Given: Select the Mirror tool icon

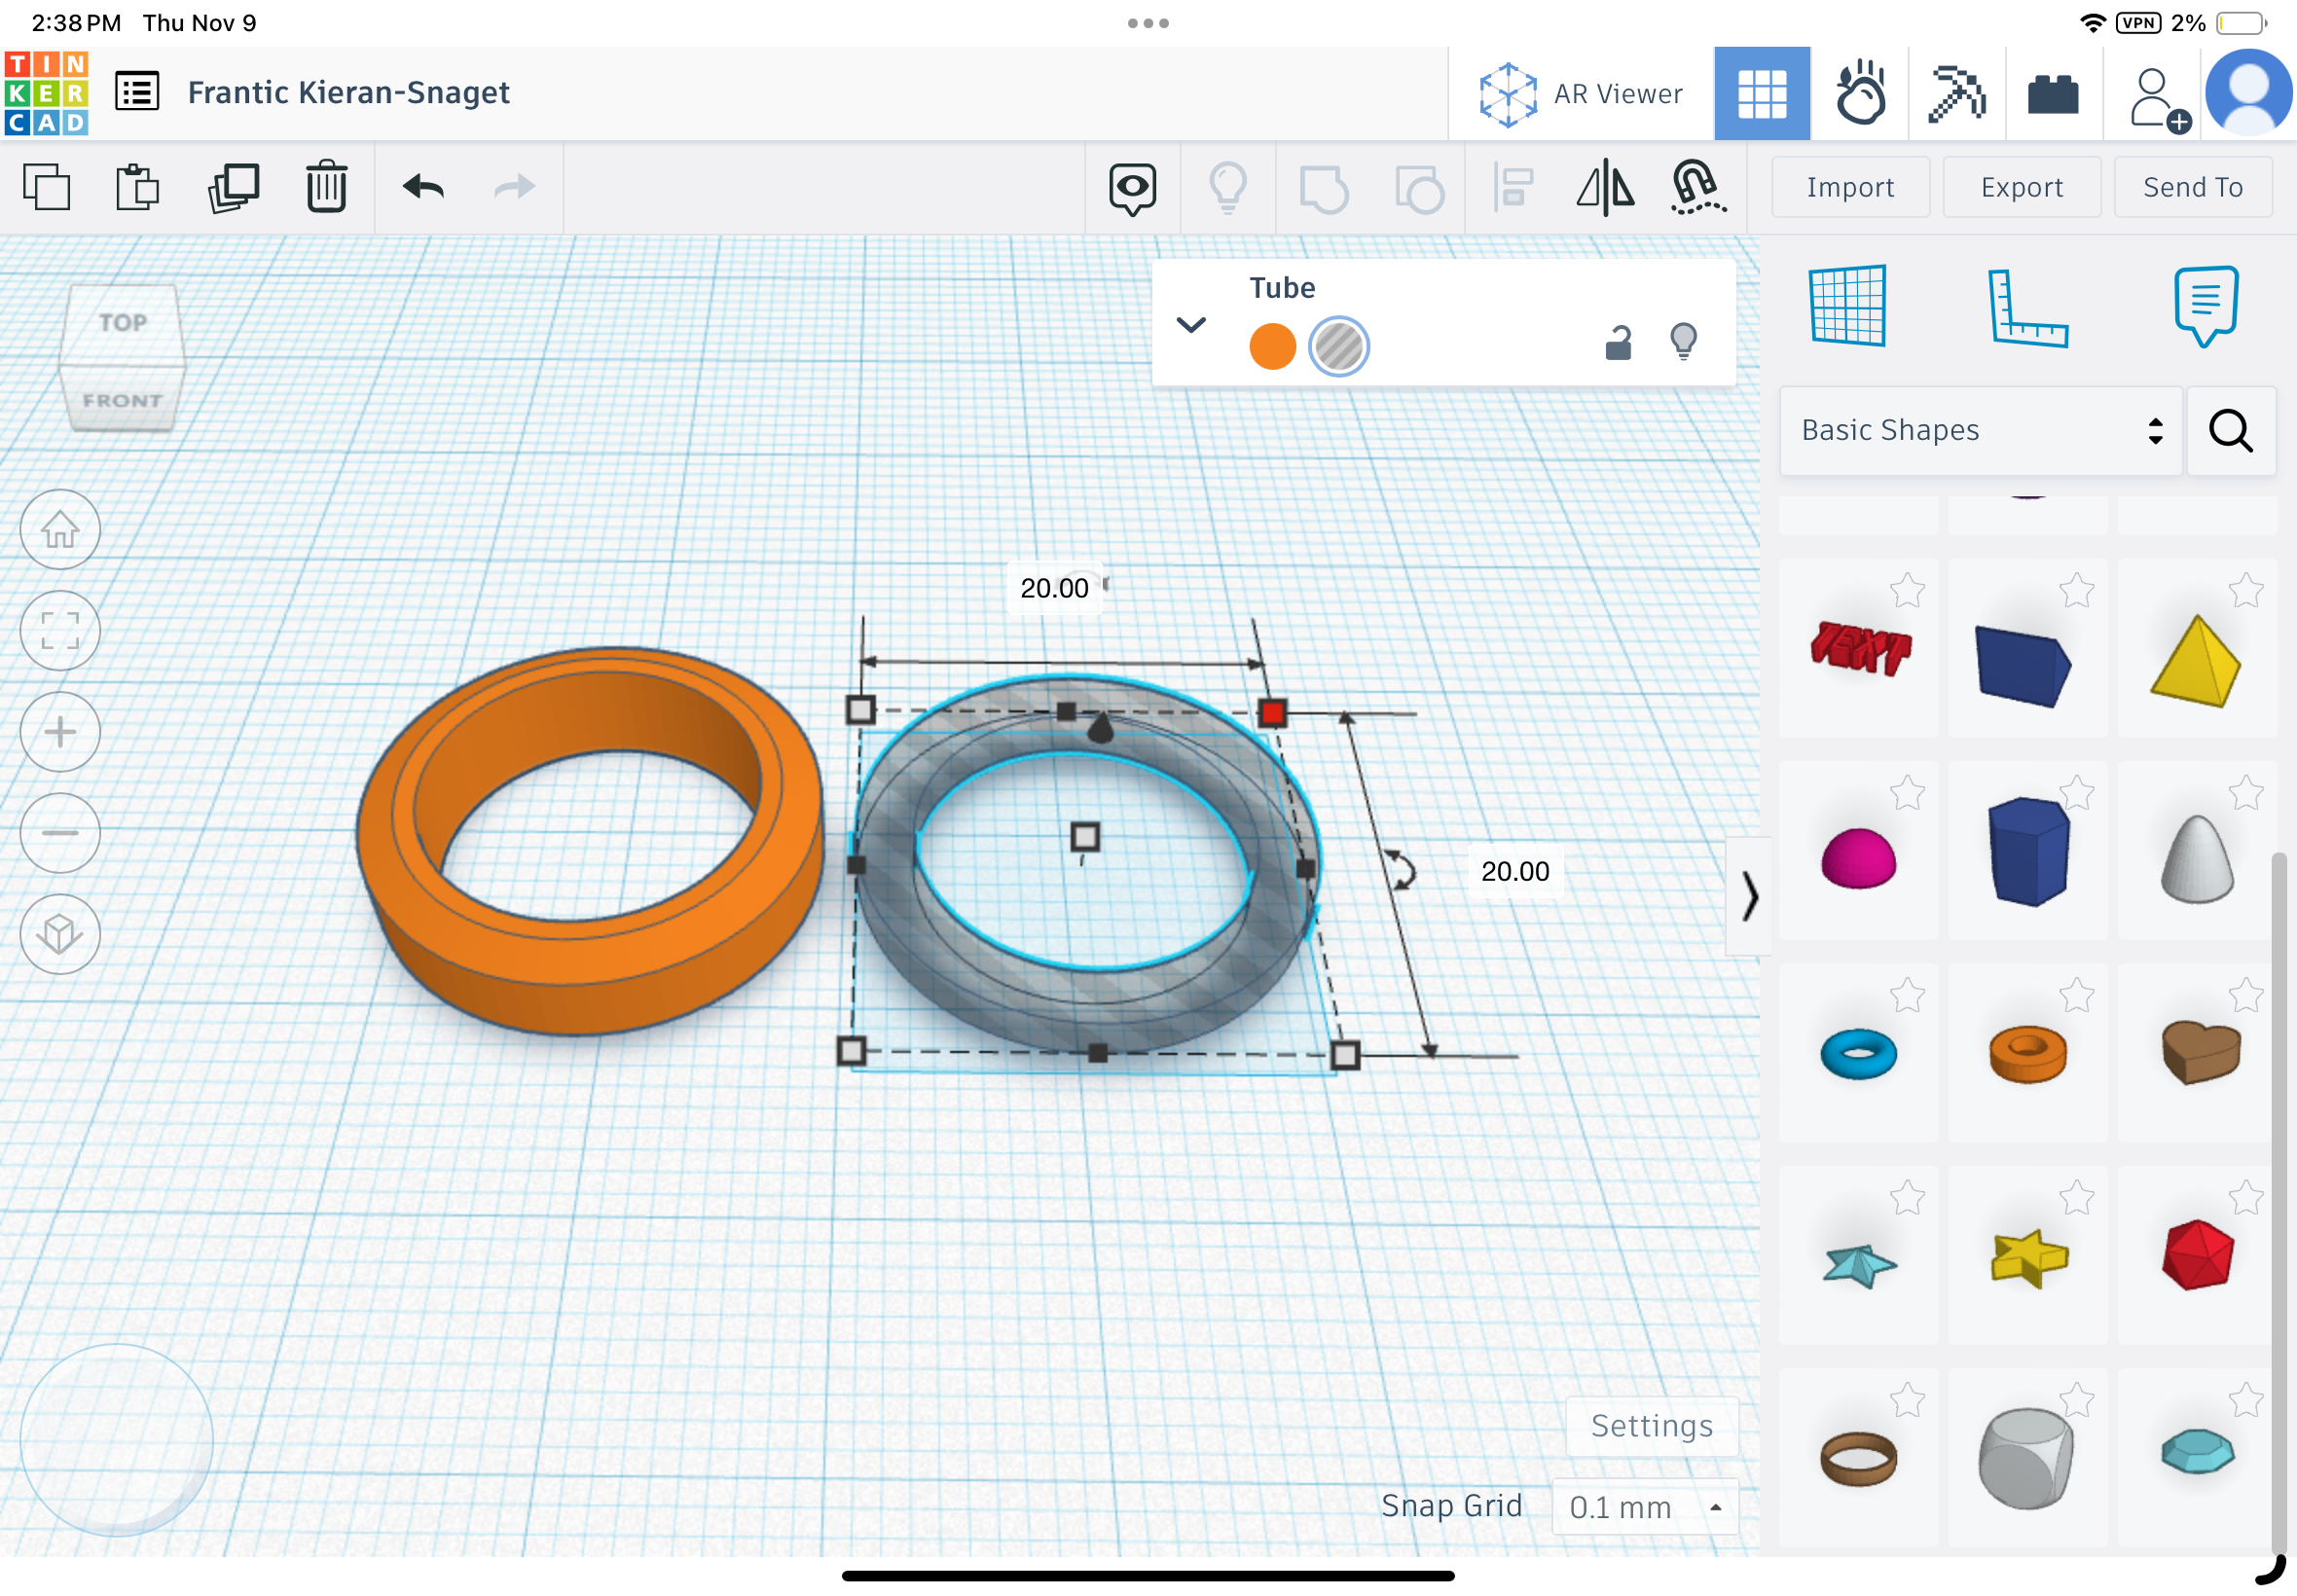Looking at the screenshot, I should click(x=1604, y=187).
